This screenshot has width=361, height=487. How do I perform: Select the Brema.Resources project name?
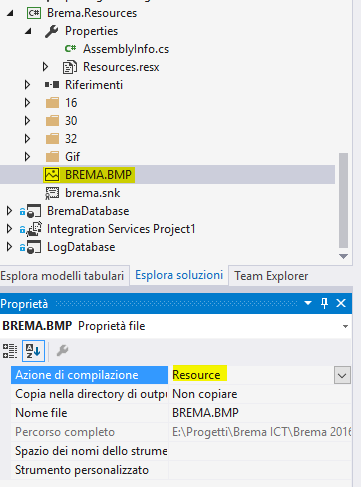coord(92,13)
